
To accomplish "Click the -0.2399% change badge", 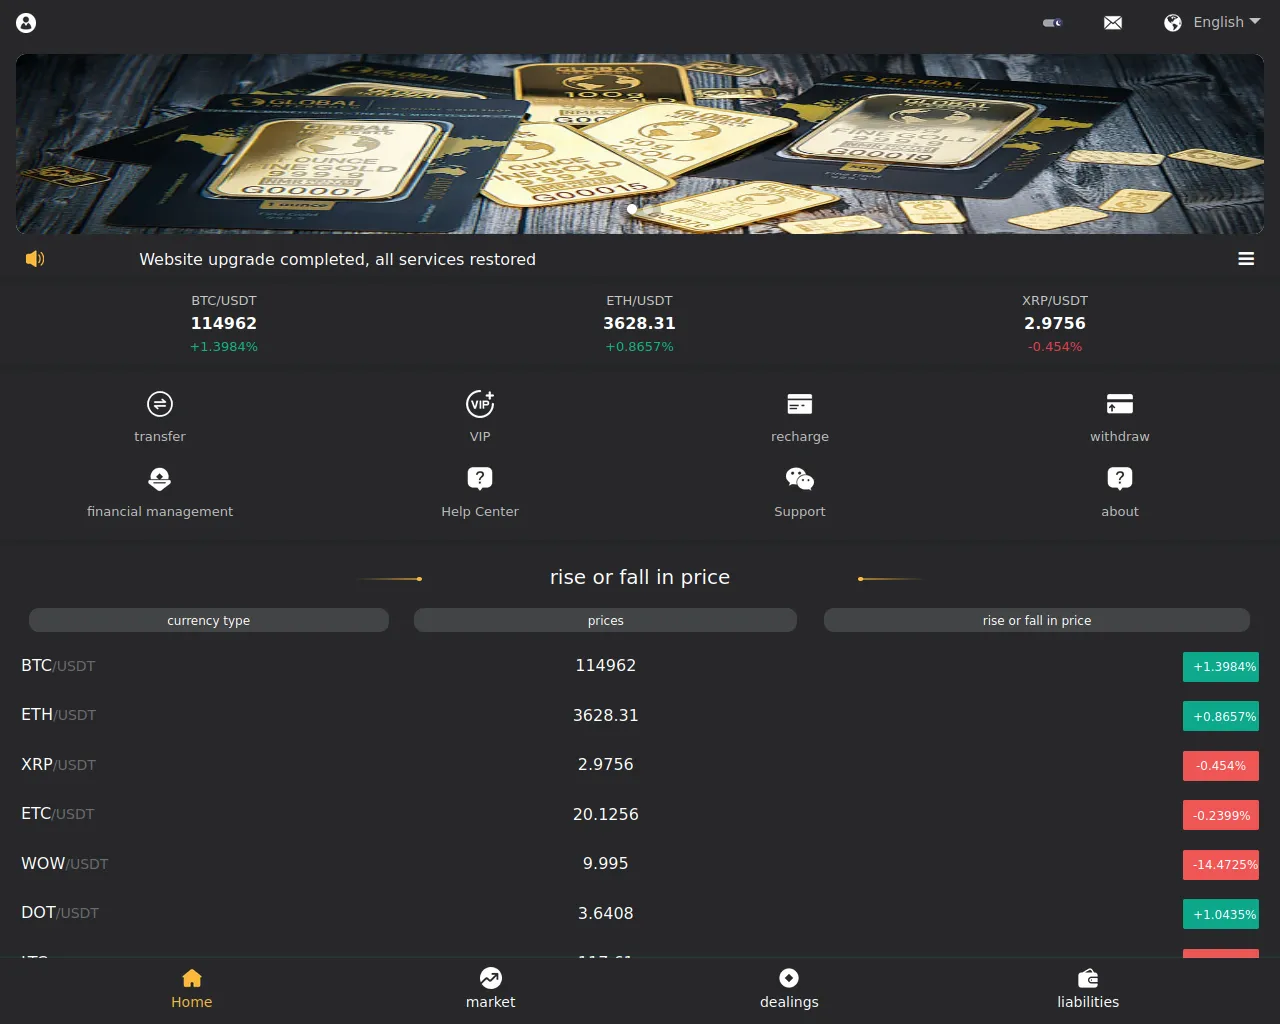I will pyautogui.click(x=1221, y=815).
